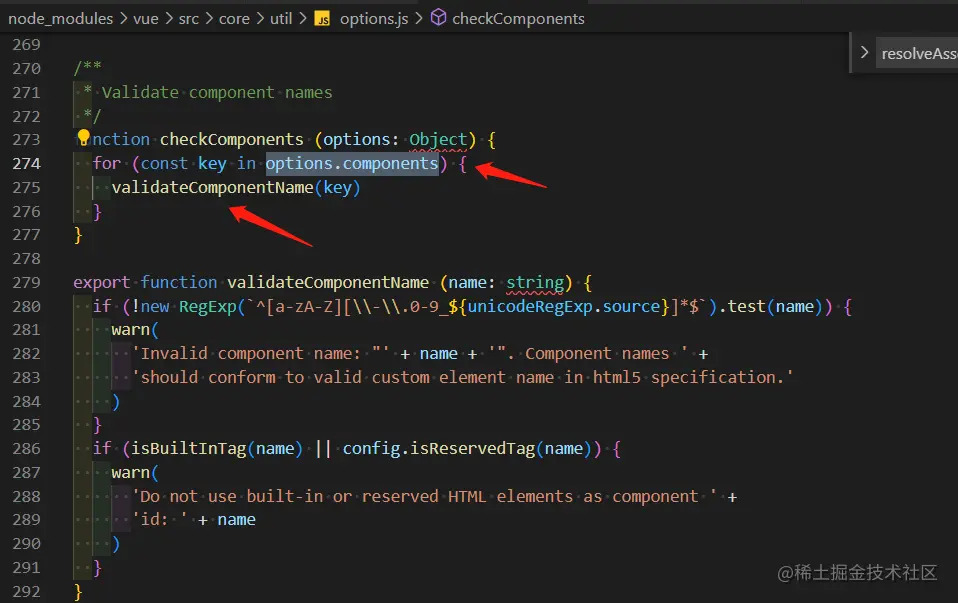Click line number 274 in gutter

point(26,164)
